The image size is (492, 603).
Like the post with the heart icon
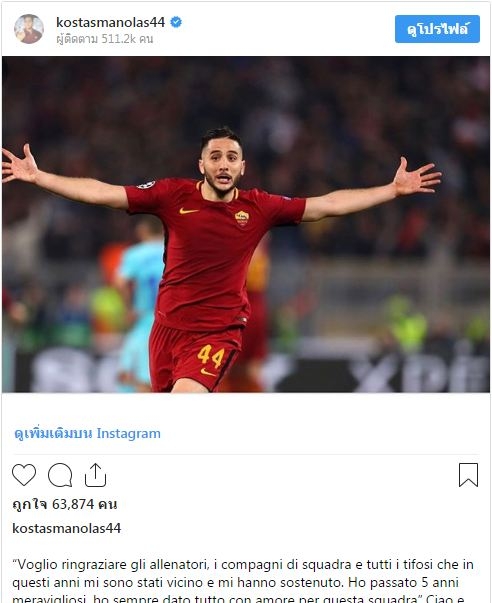[x=24, y=475]
